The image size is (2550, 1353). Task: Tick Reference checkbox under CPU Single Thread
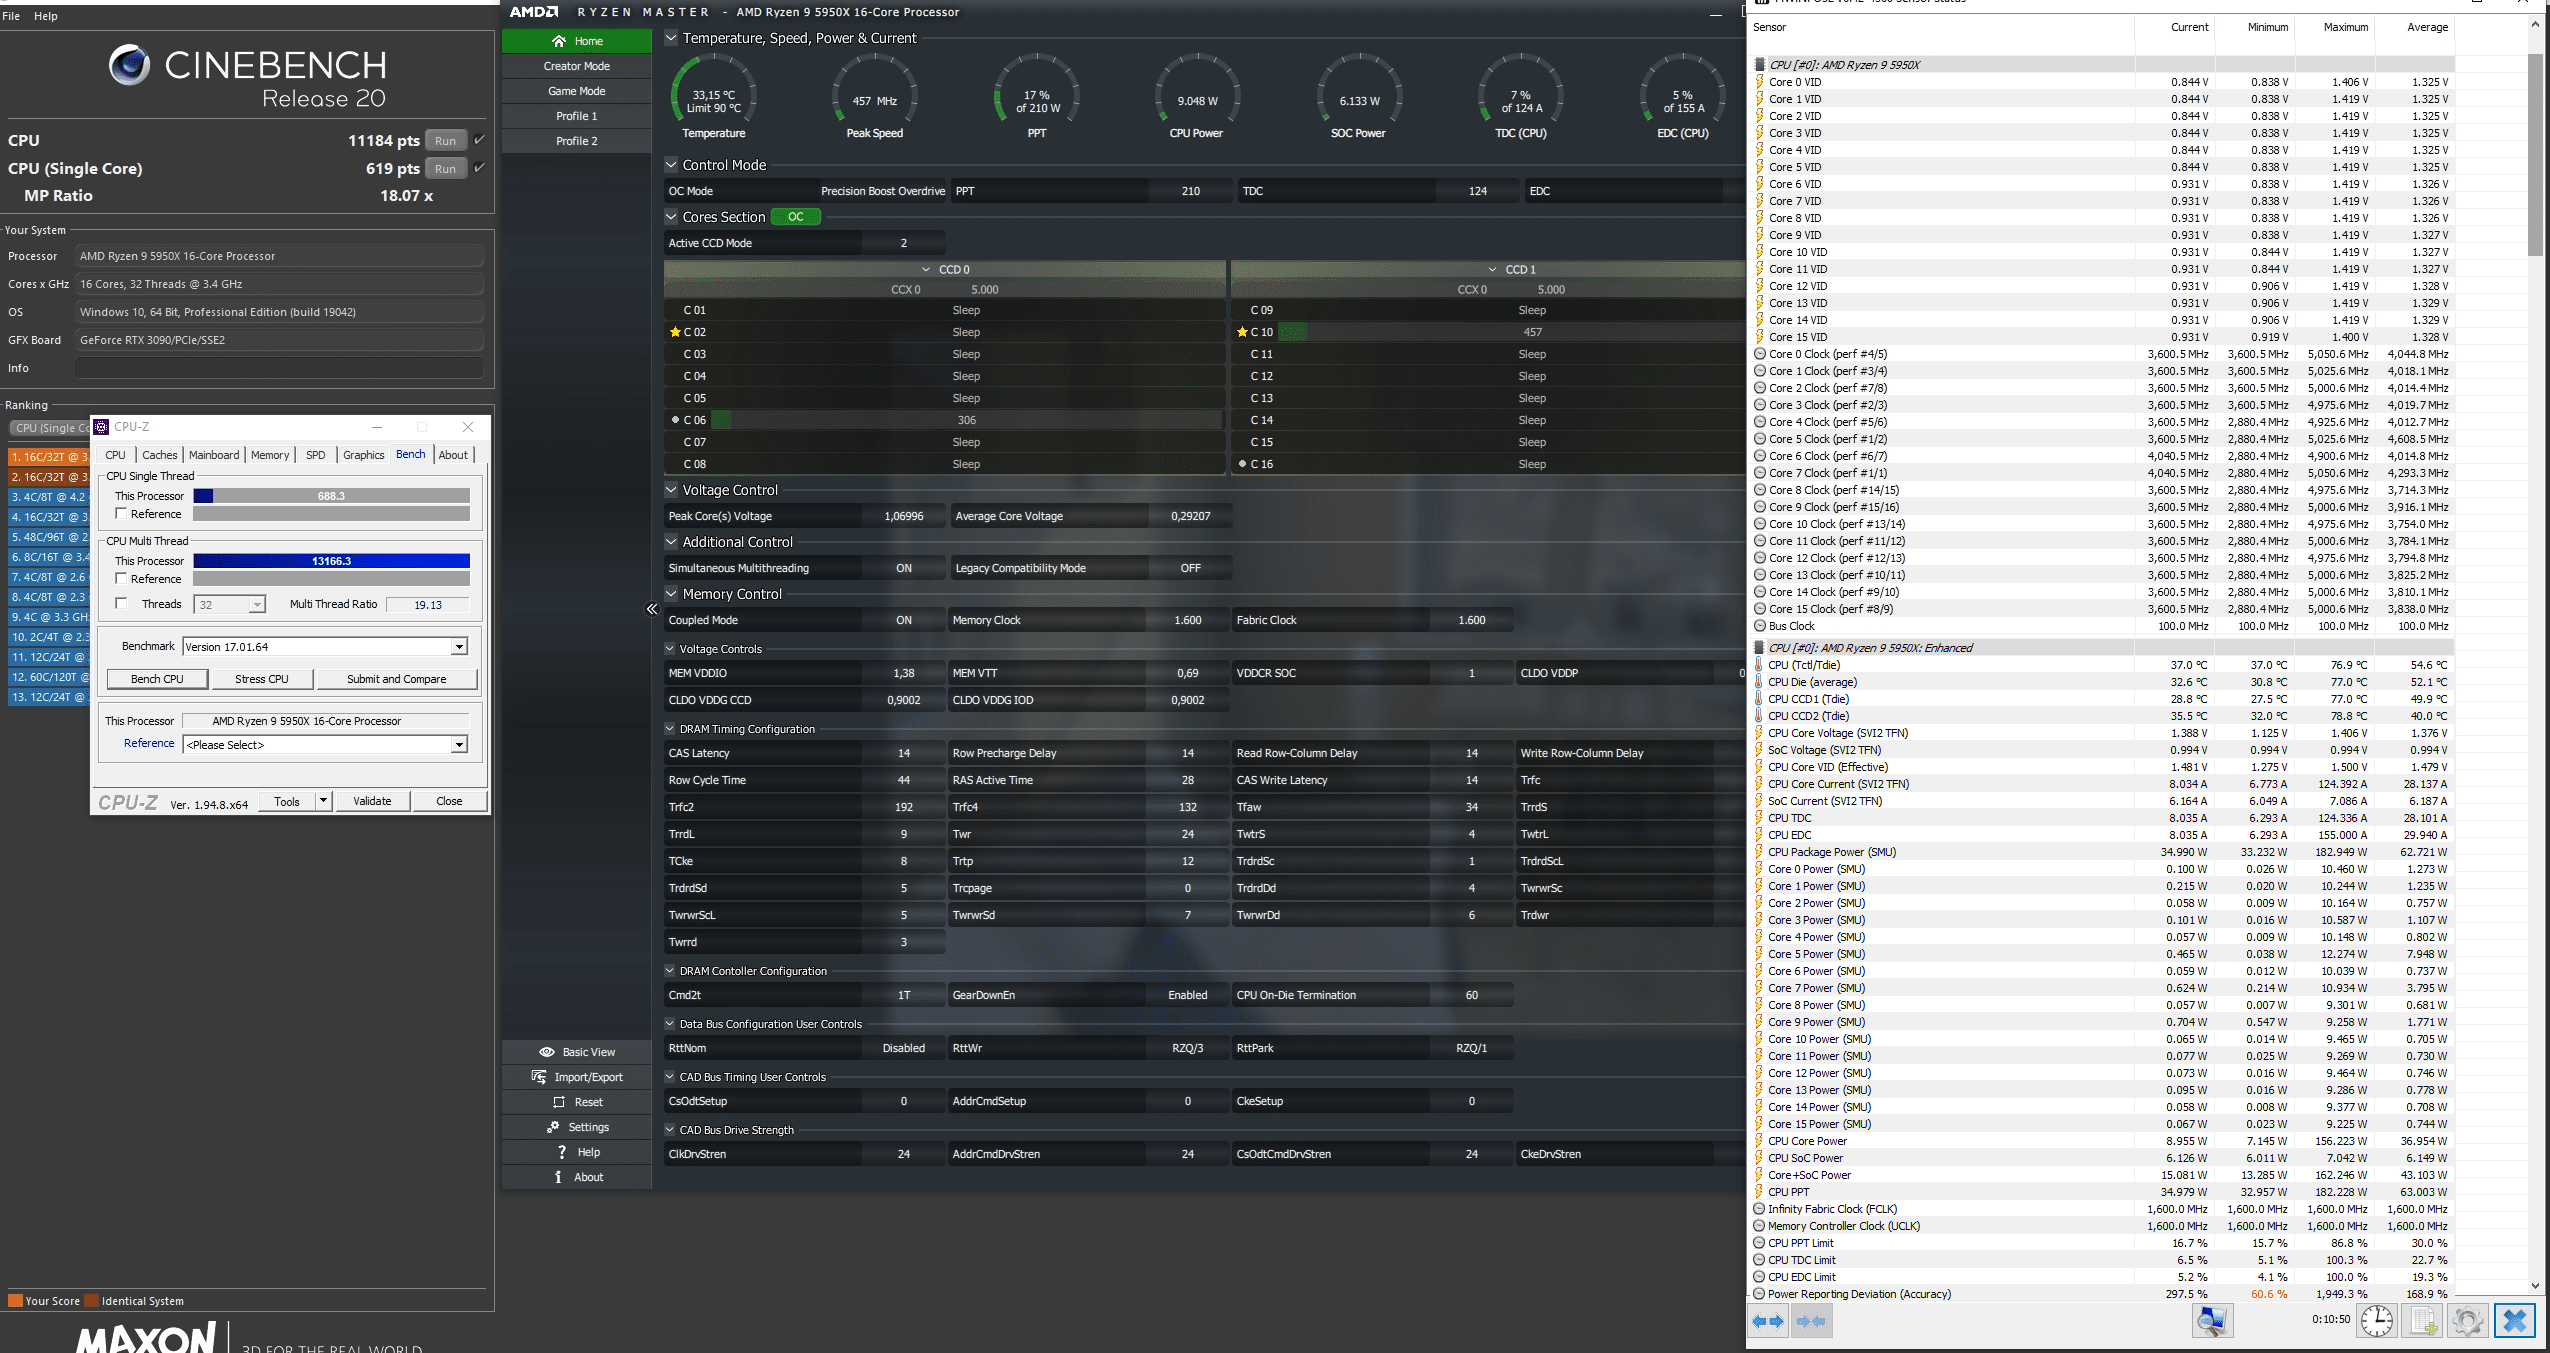(x=121, y=514)
